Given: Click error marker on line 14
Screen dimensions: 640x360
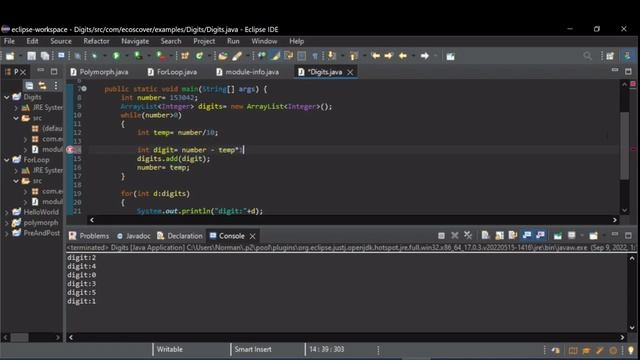Looking at the screenshot, I should click(70, 150).
